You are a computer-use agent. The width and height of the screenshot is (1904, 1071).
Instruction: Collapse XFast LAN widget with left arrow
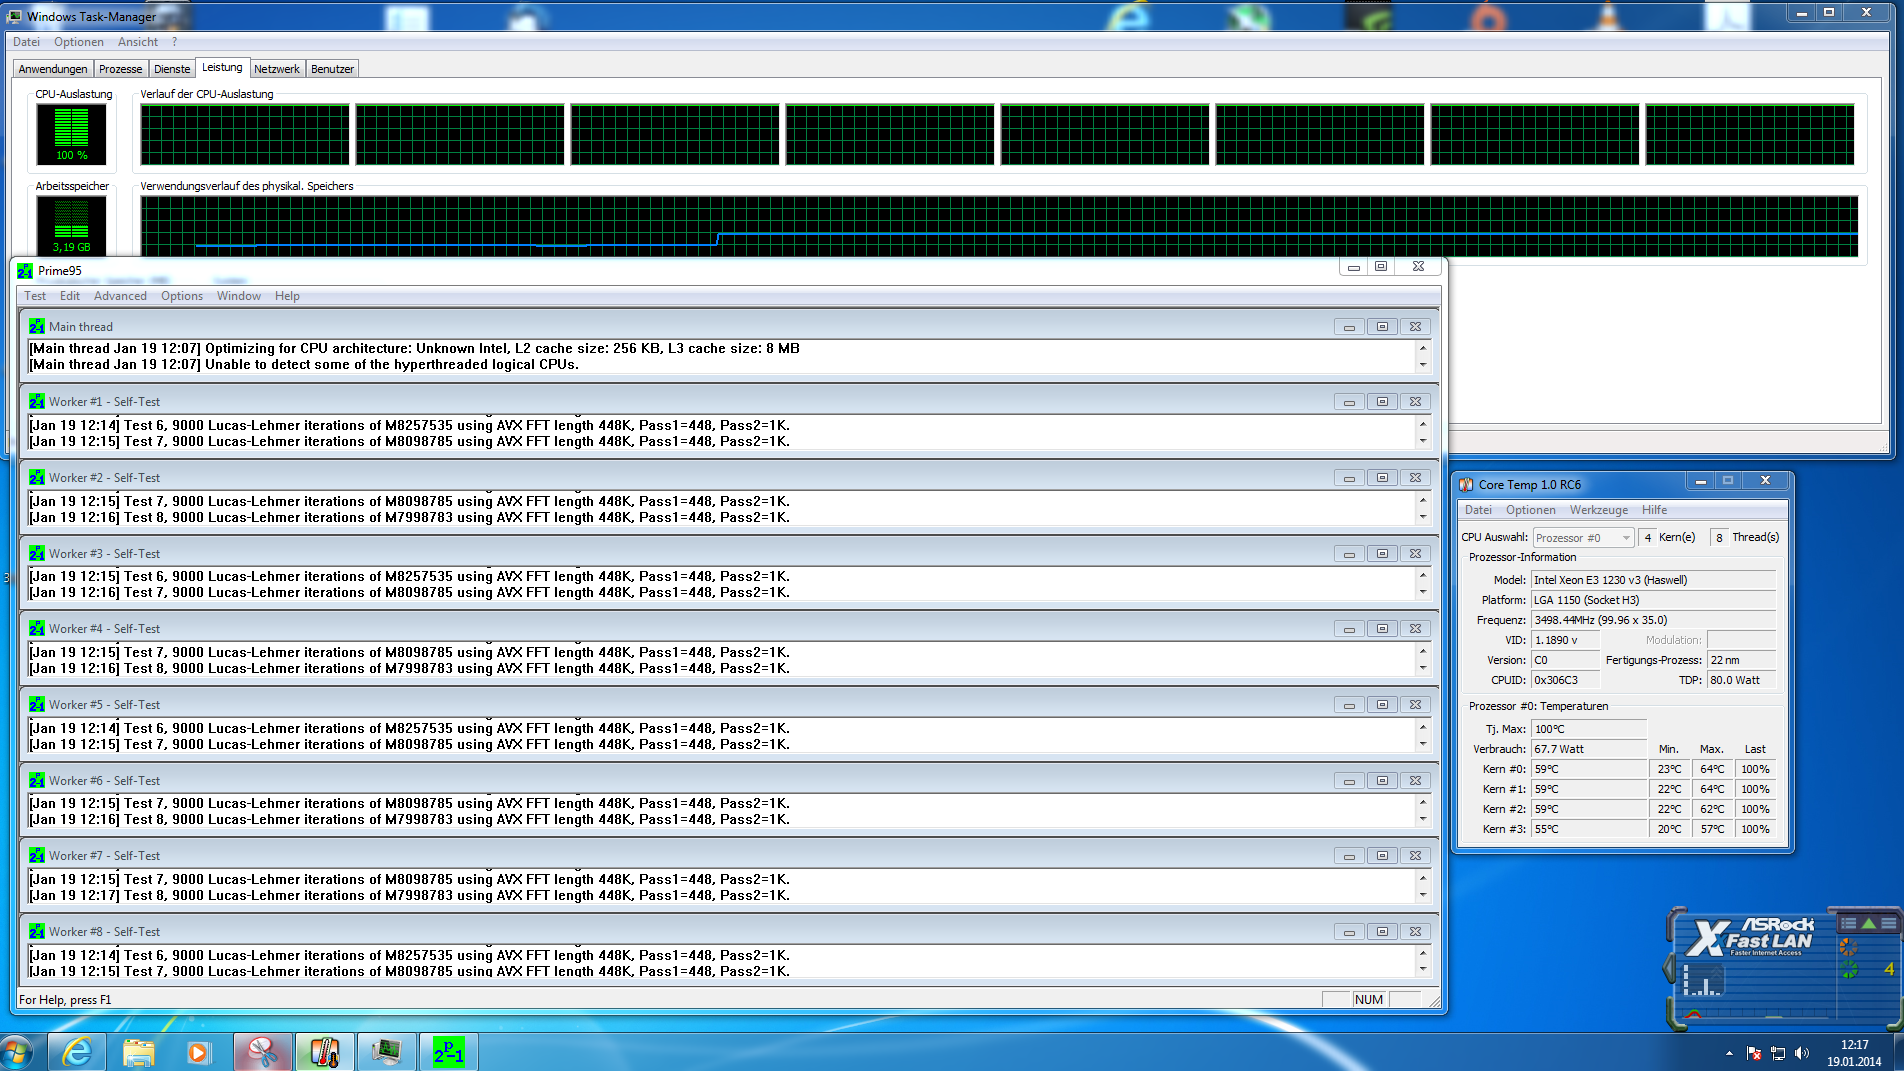pyautogui.click(x=1668, y=968)
